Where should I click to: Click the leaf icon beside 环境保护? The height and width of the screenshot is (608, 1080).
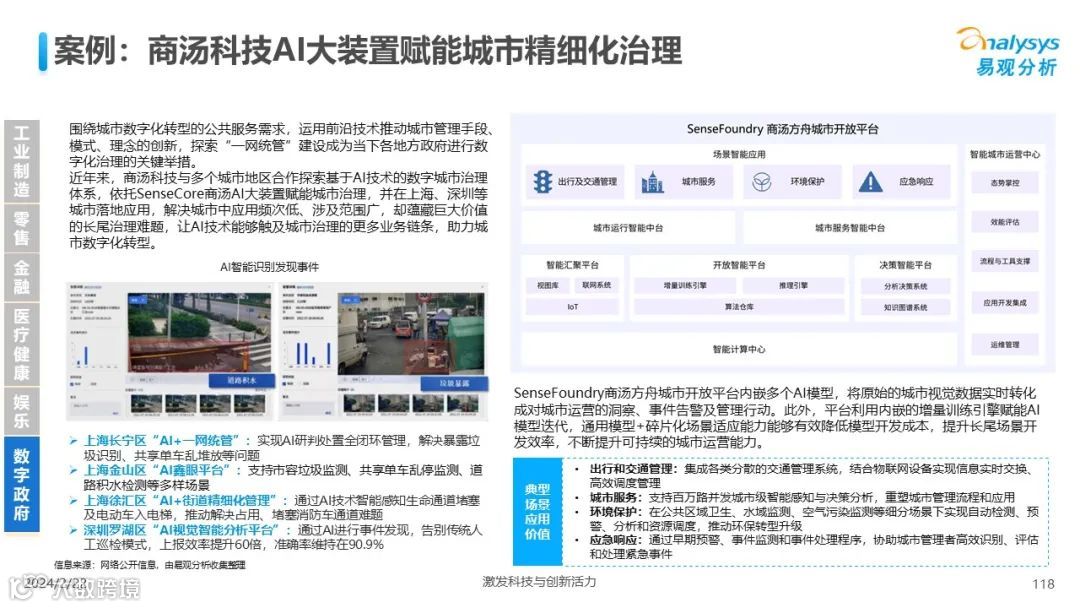pyautogui.click(x=761, y=182)
